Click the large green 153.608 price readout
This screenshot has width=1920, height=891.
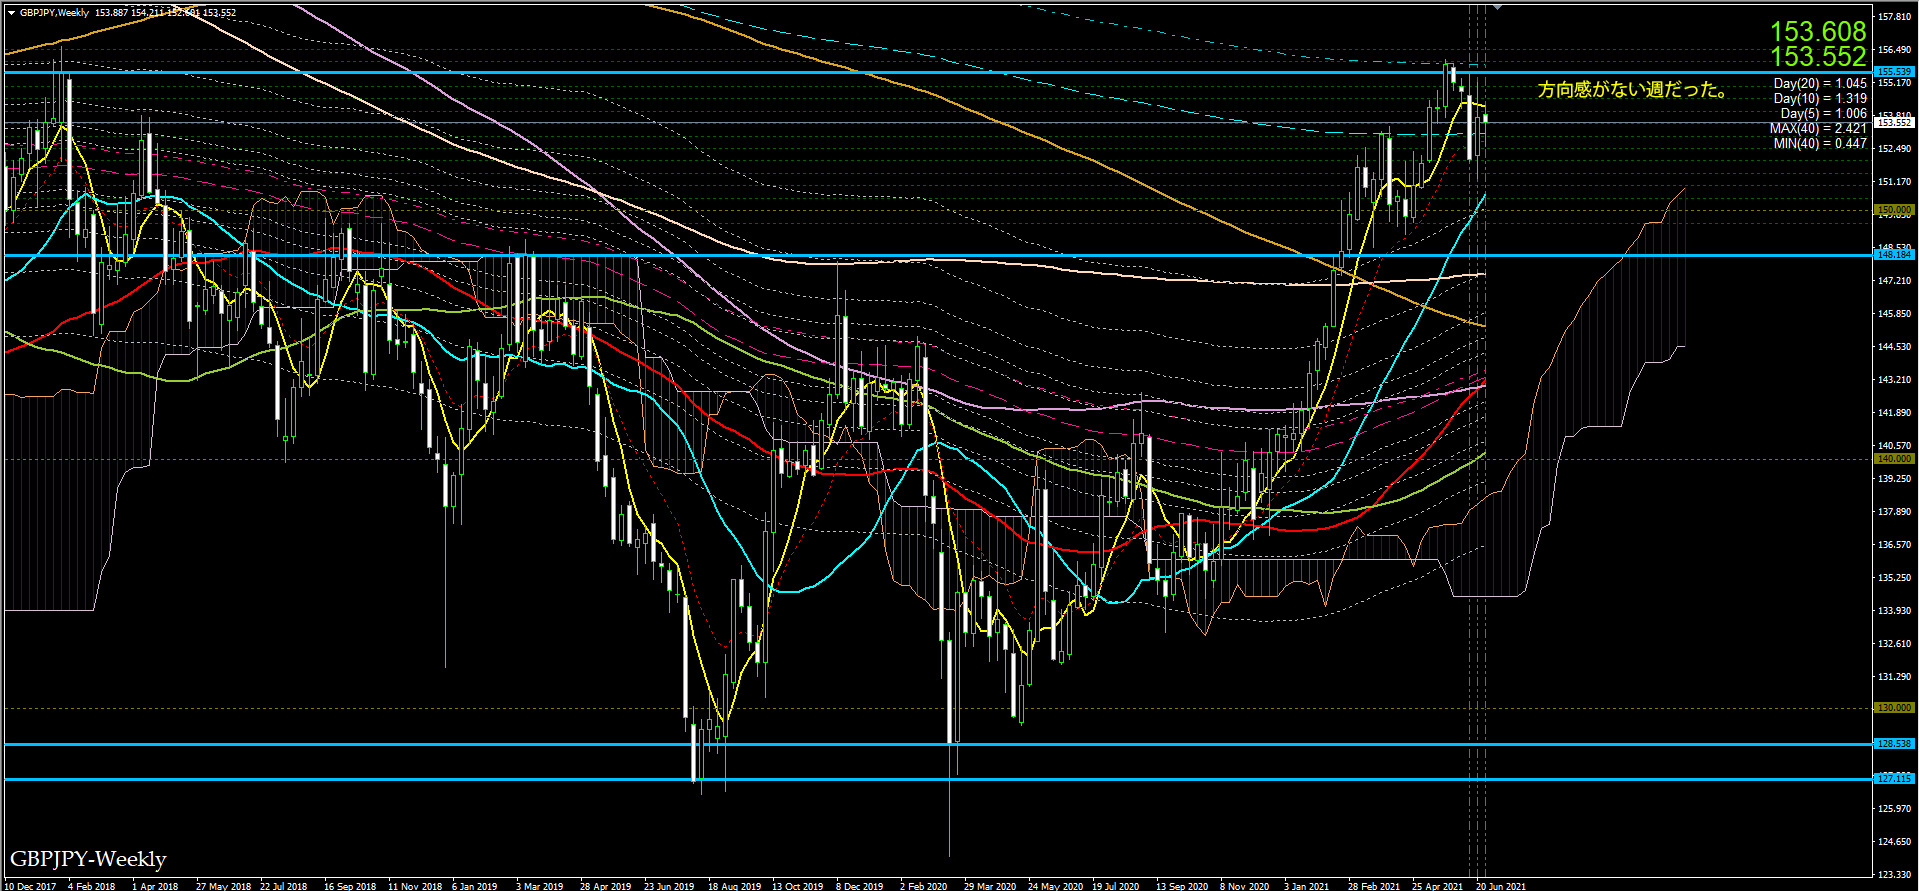(x=1818, y=32)
